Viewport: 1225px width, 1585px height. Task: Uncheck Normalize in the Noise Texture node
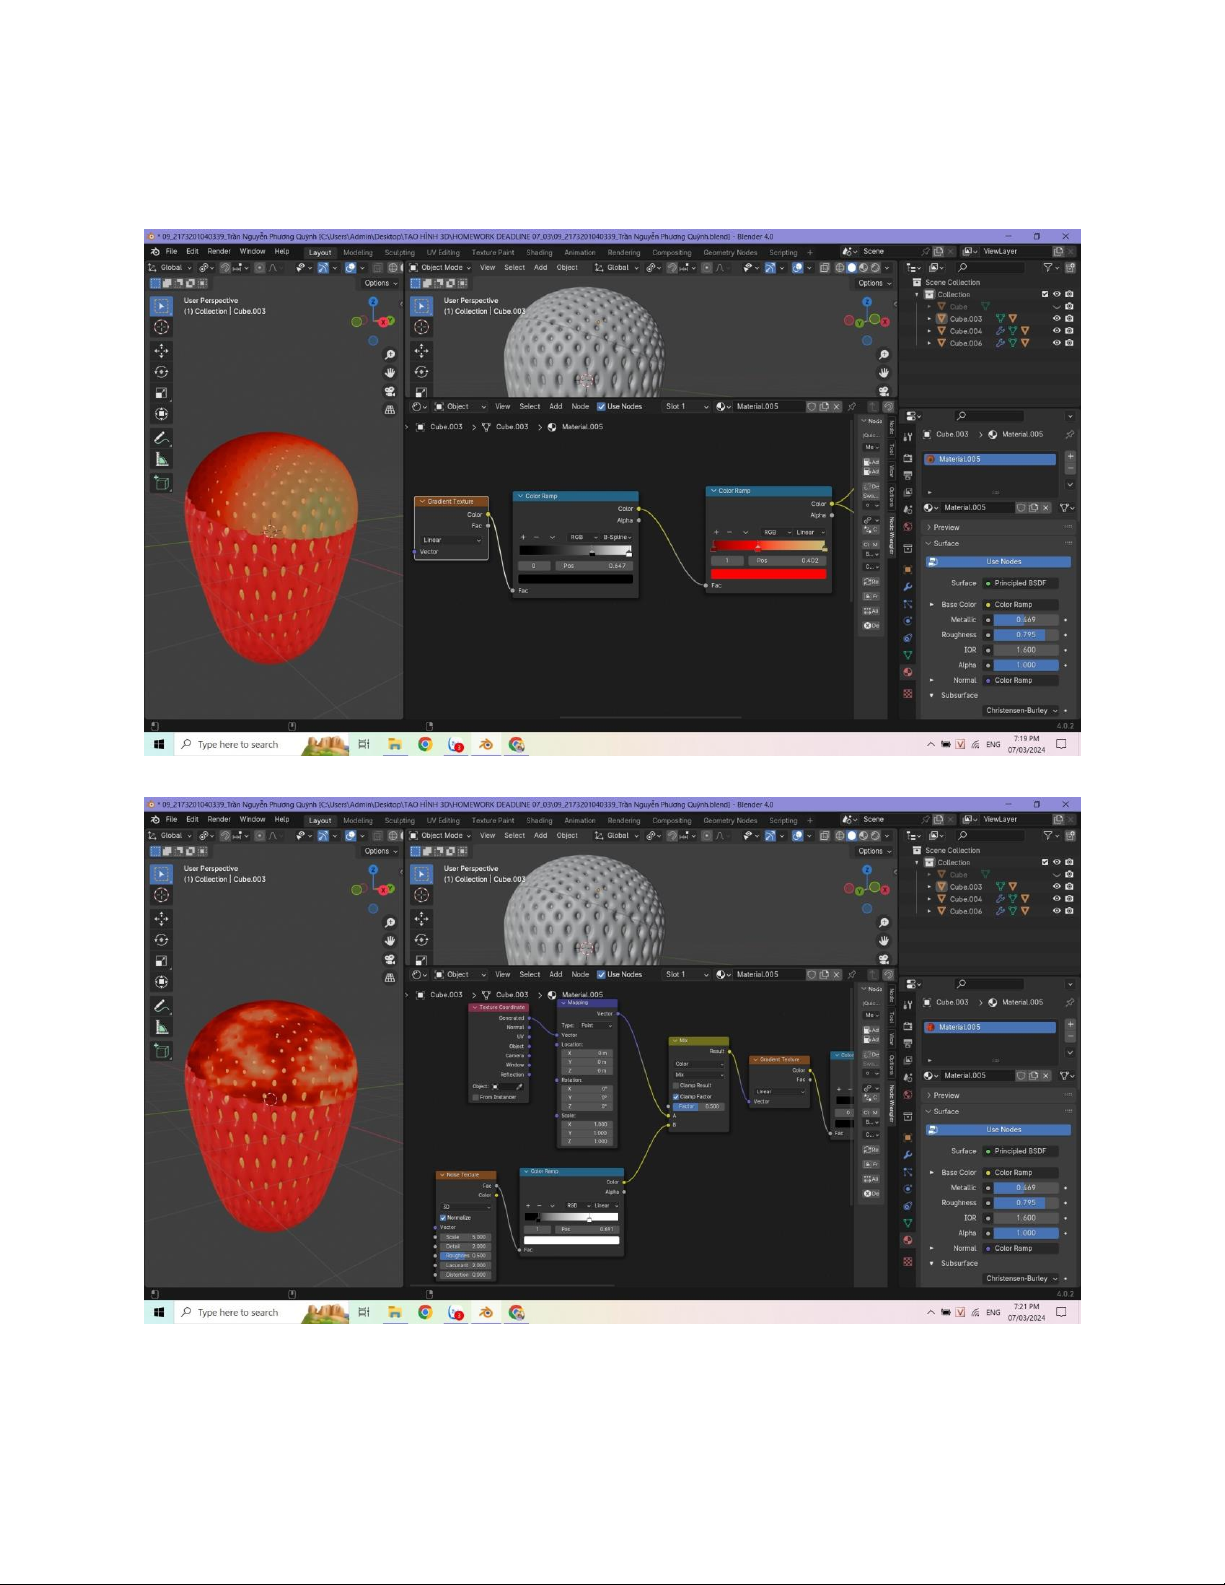443,1218
